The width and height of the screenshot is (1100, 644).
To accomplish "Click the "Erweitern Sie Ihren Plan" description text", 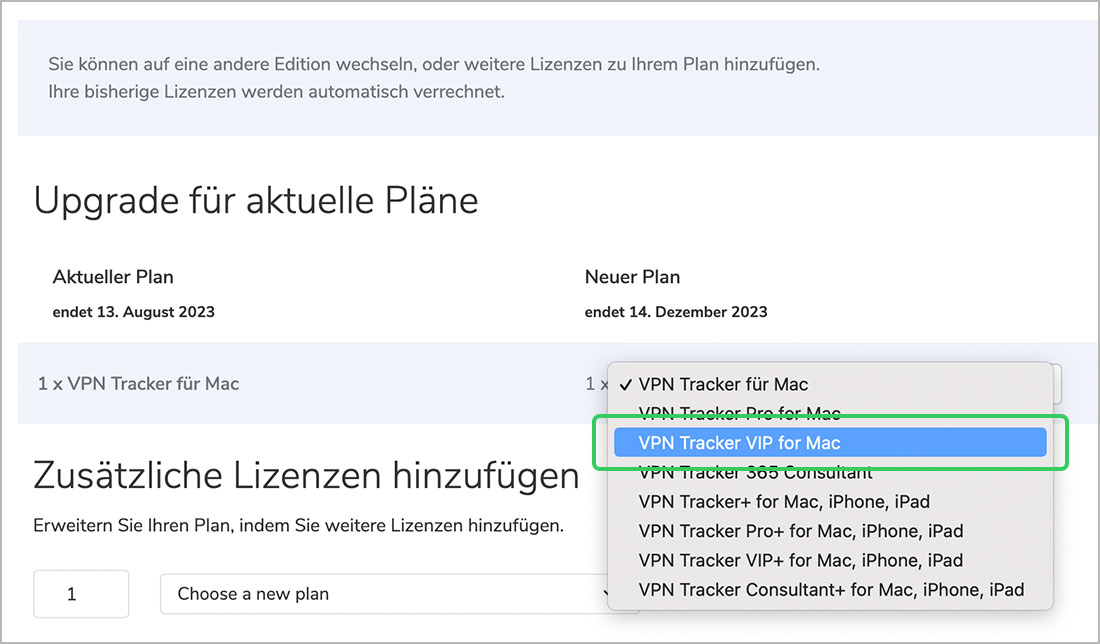I will click(298, 525).
